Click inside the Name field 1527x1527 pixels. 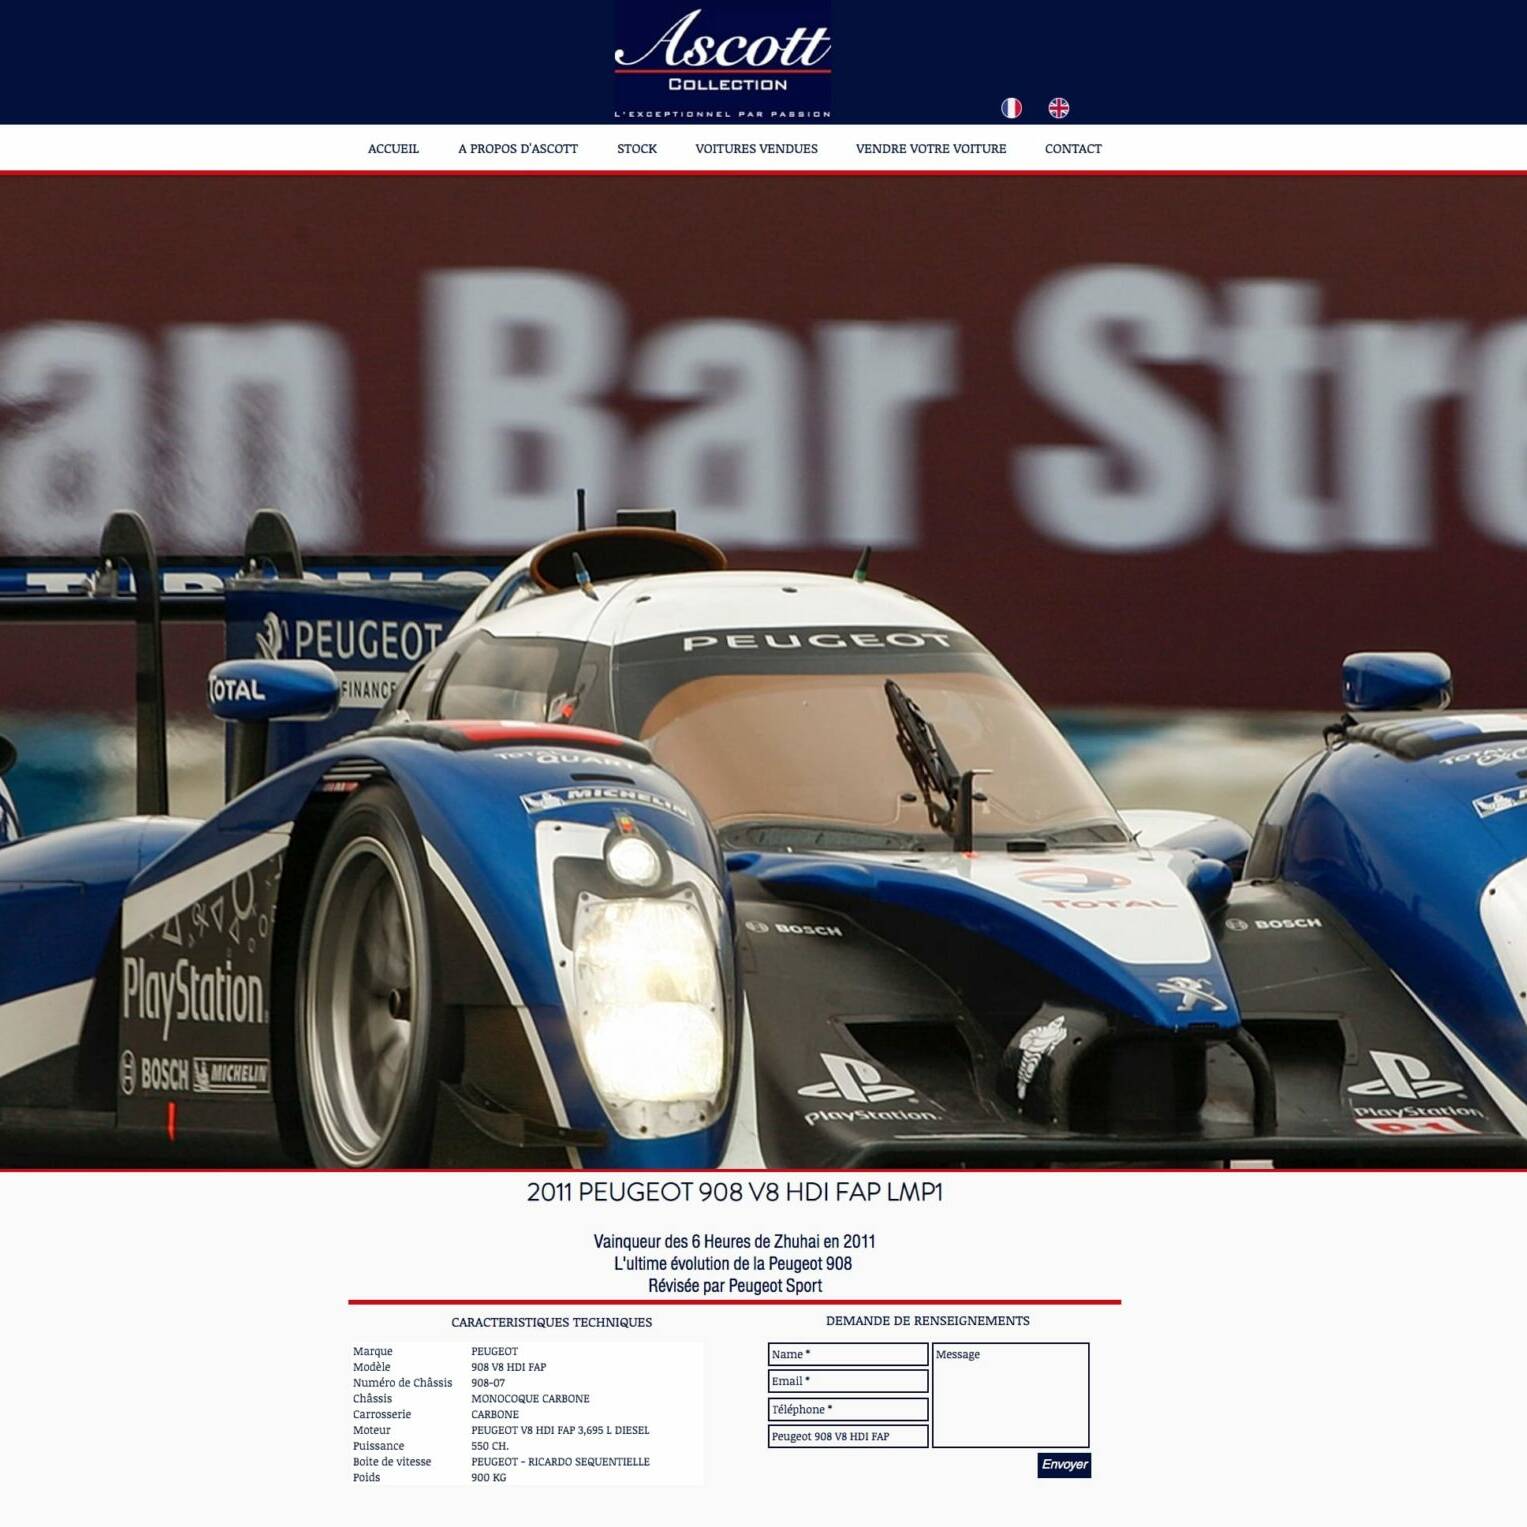(847, 1354)
